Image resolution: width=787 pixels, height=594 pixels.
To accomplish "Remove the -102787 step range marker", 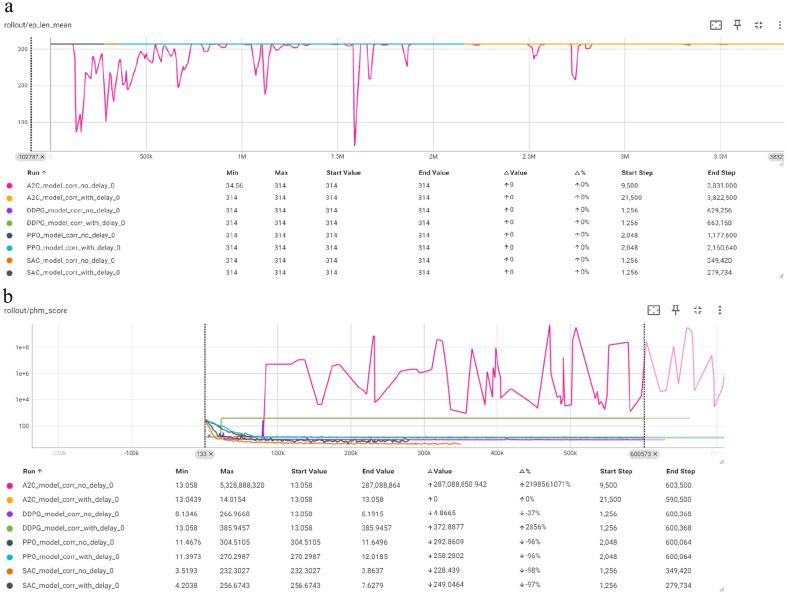I will pos(43,157).
